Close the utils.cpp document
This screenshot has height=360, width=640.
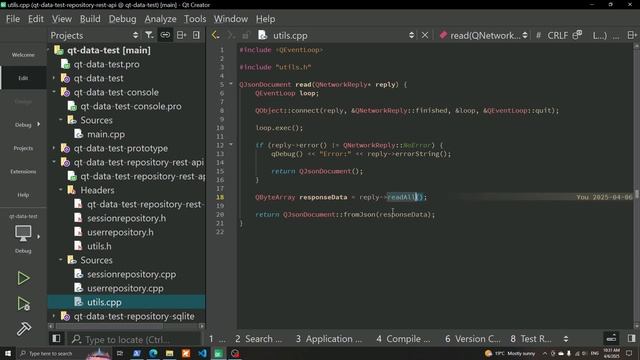coord(425,35)
